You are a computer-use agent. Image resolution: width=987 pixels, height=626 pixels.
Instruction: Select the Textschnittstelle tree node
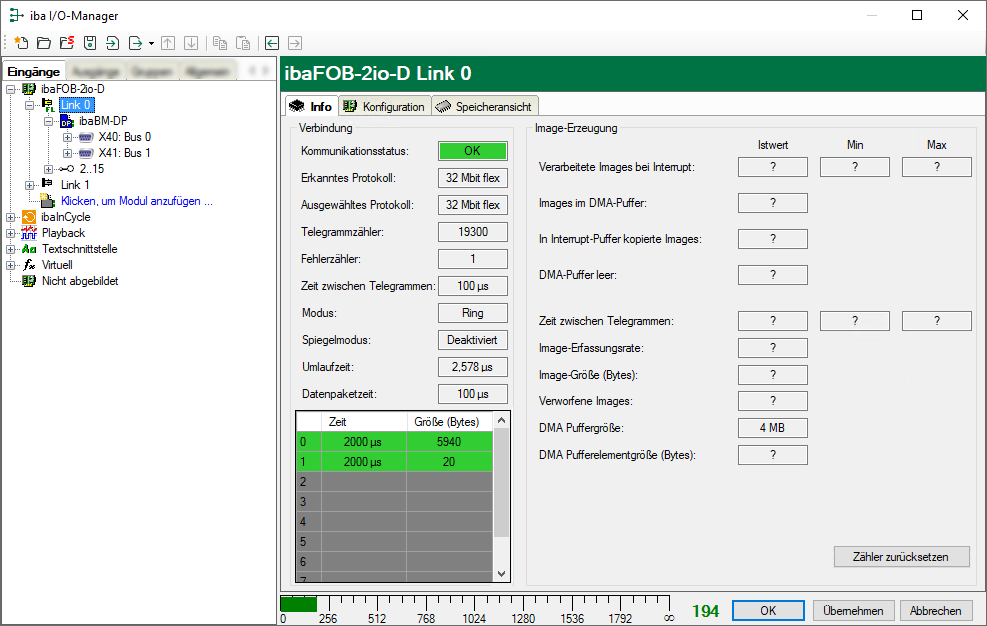coord(81,249)
